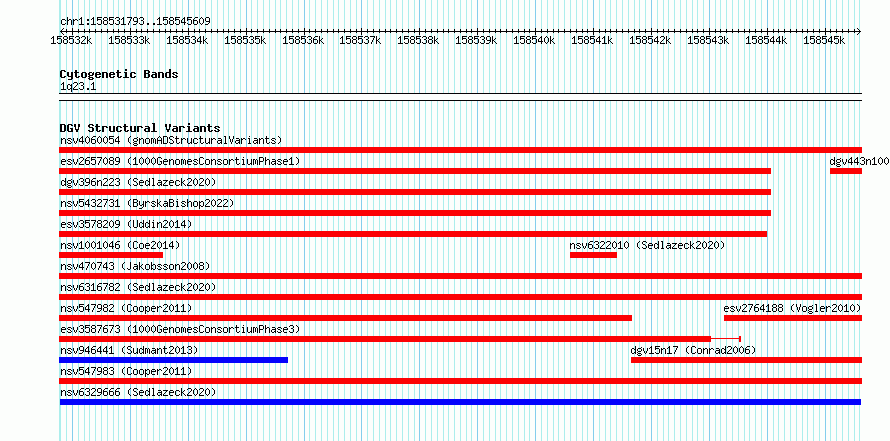Click the 158532k ruler tick label
This screenshot has width=890, height=441.
tap(72, 40)
